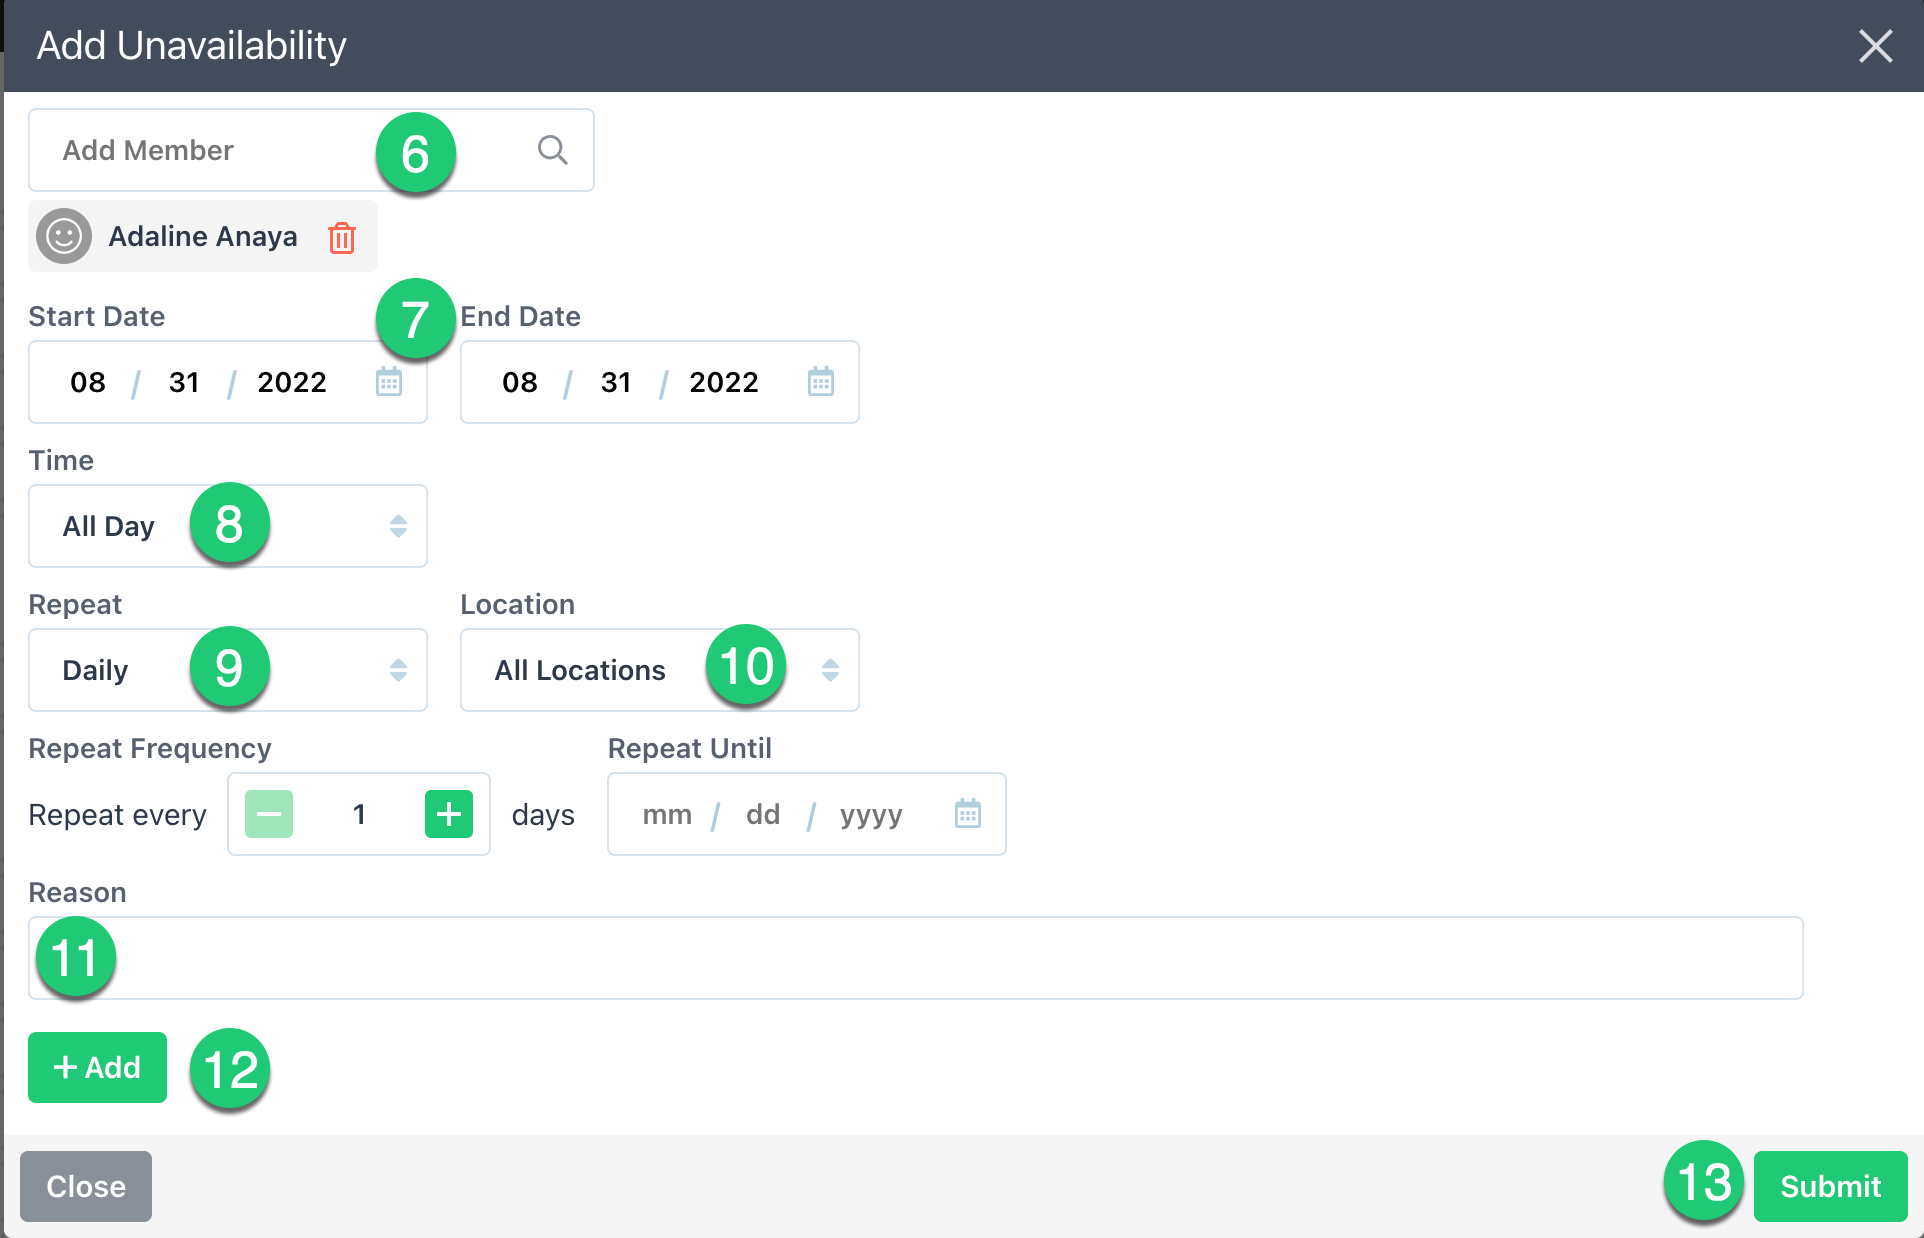Click Adaline Anaya's smiley avatar
Image resolution: width=1924 pixels, height=1238 pixels.
pyautogui.click(x=64, y=237)
